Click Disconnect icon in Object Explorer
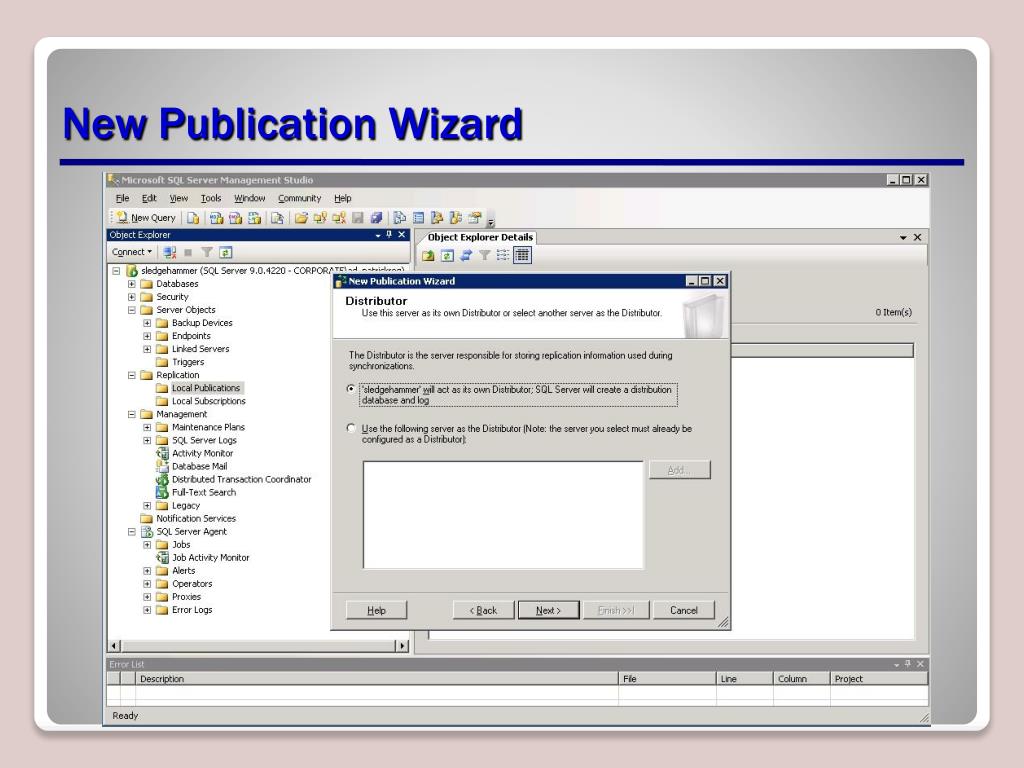1024x768 pixels. click(170, 252)
